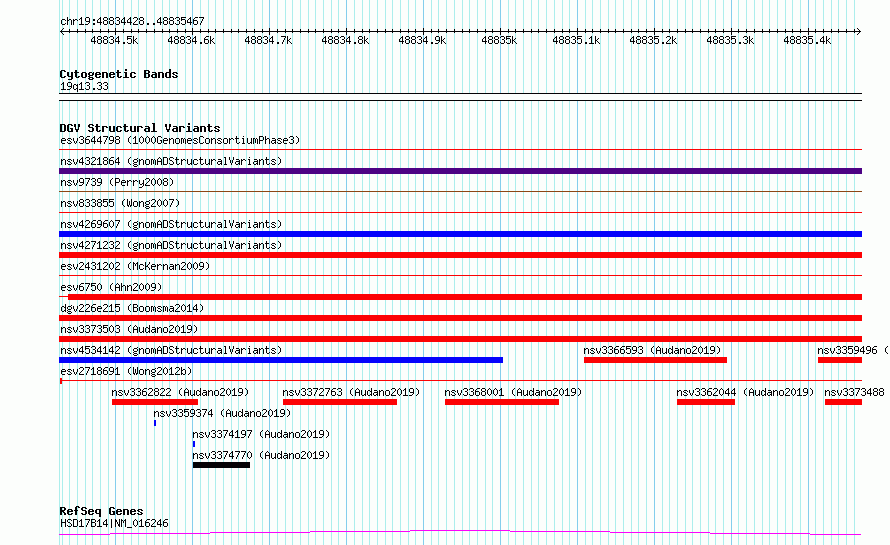Open the nsv833855 (Wong2007) variant label
890x545 pixels.
point(120,203)
